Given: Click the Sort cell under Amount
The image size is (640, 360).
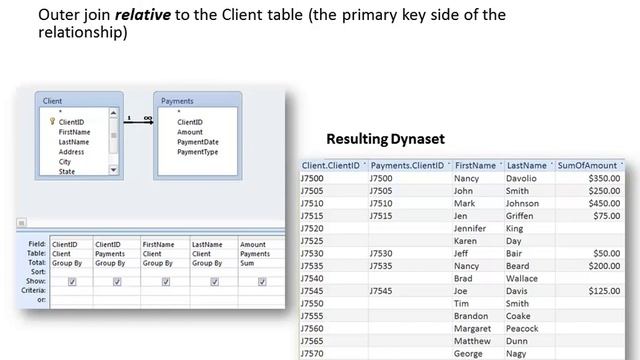Looking at the screenshot, I should click(x=261, y=272).
